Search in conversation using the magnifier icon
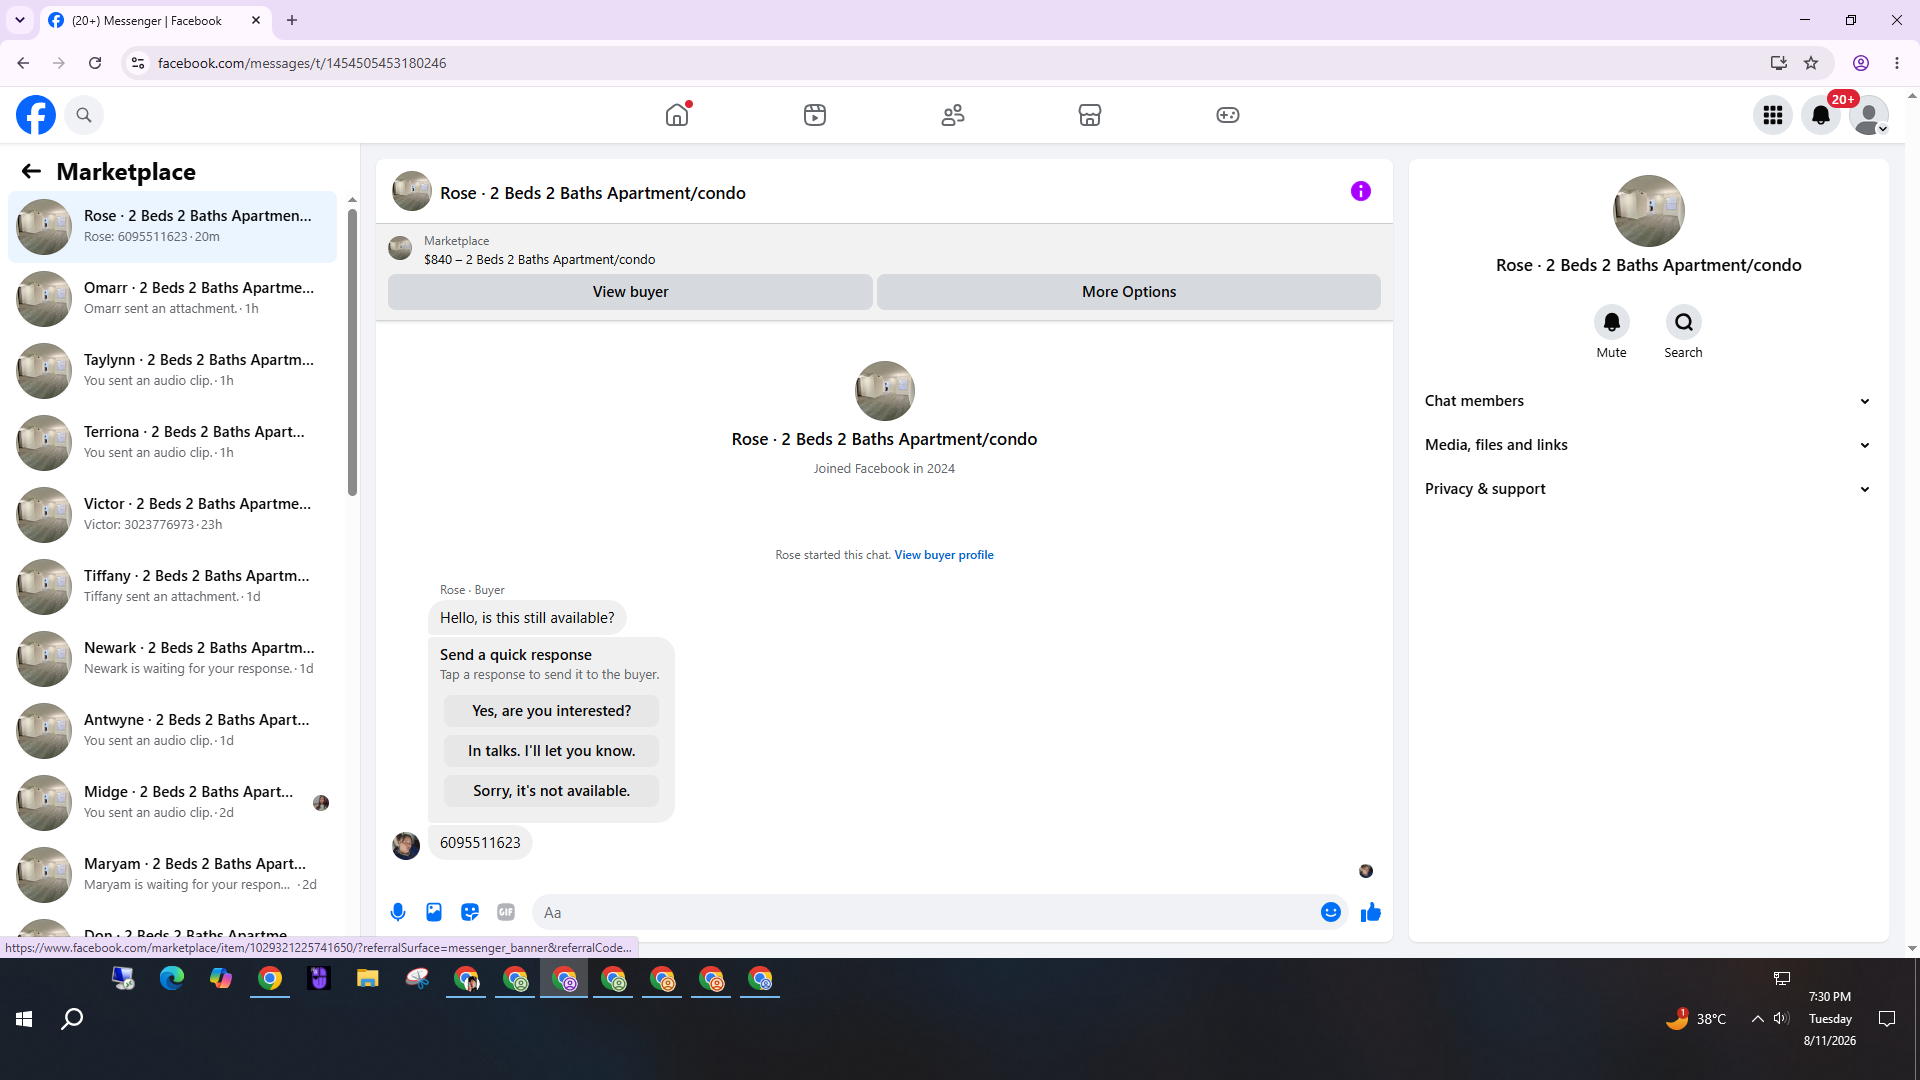 coord(1684,322)
